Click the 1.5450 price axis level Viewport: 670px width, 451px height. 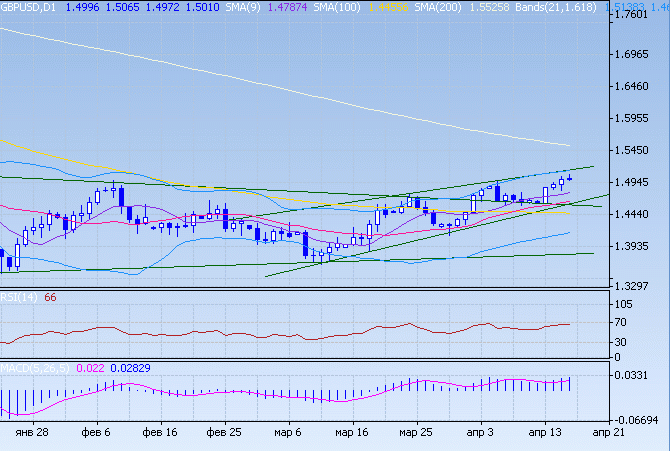[x=637, y=151]
